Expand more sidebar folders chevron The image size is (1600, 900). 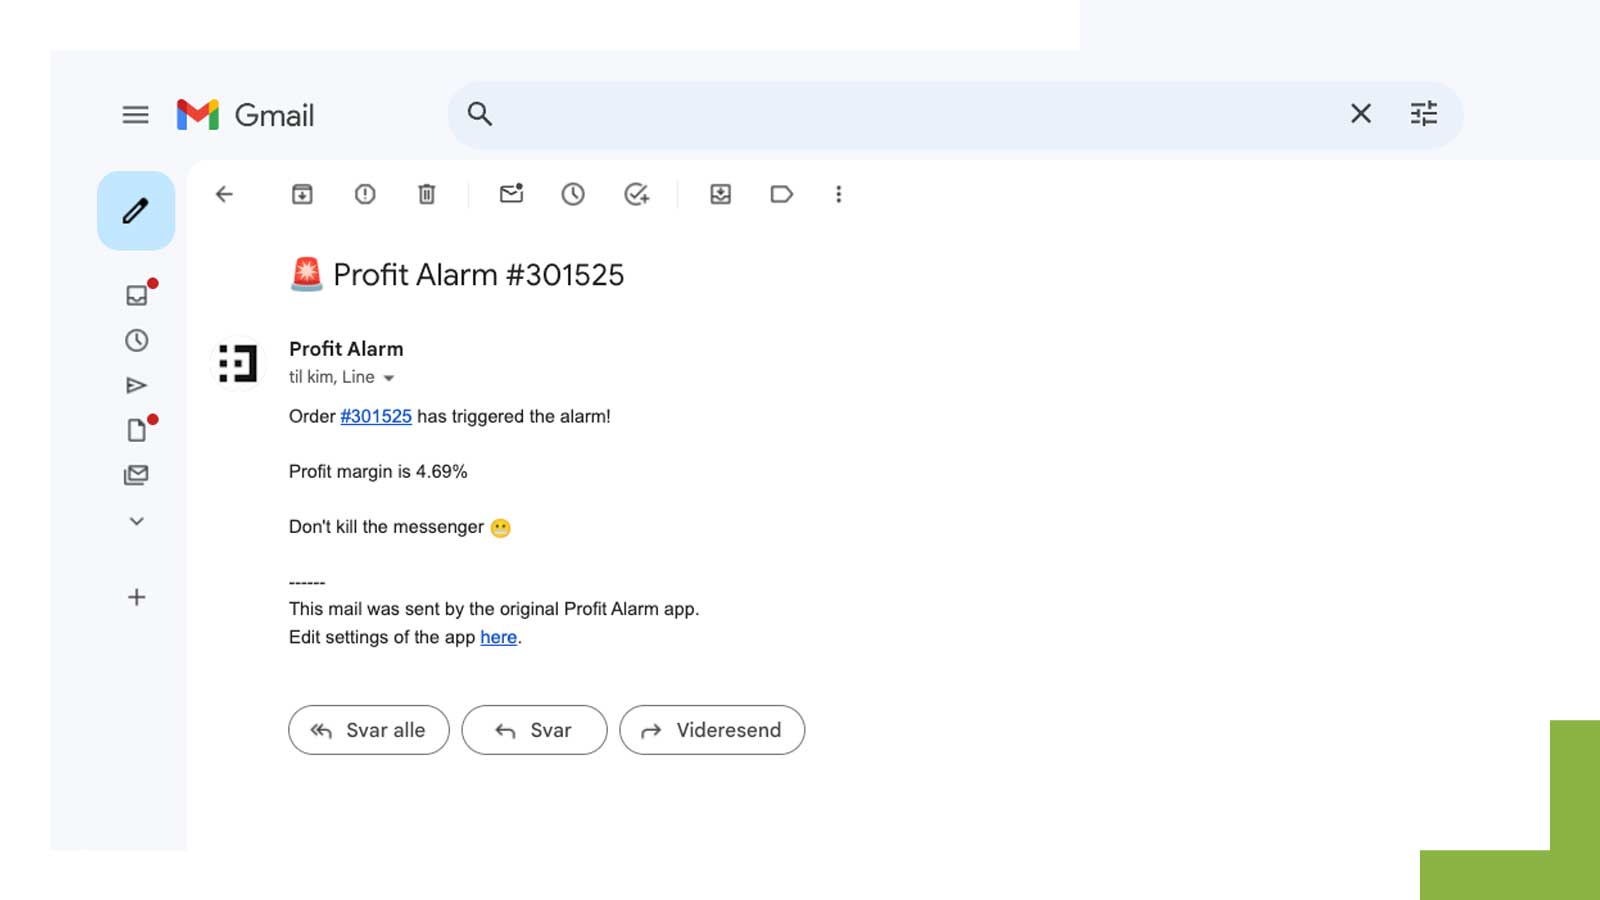[137, 521]
